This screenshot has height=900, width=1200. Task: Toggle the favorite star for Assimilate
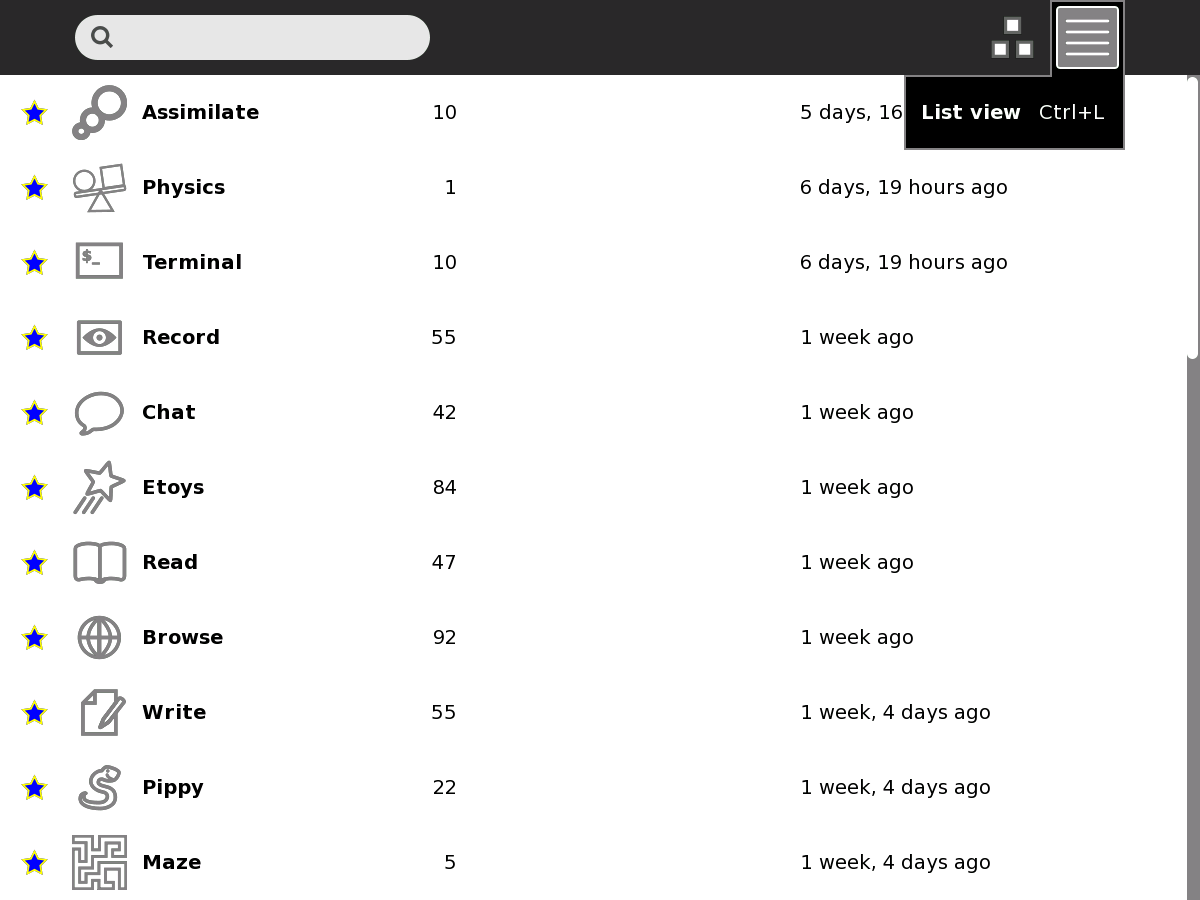34,113
